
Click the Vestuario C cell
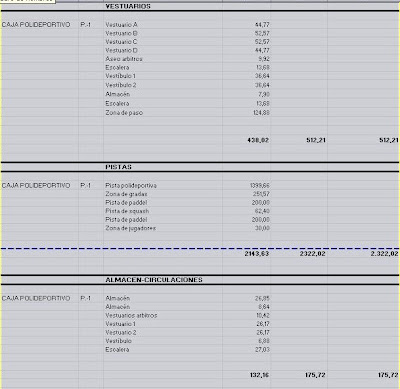[121, 42]
